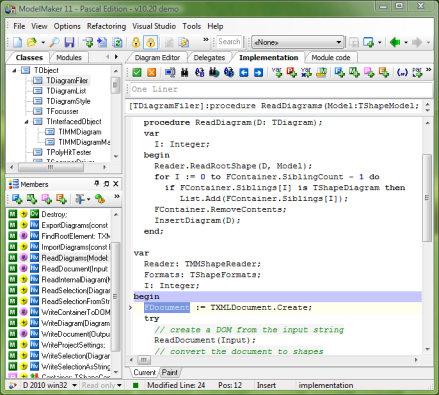This screenshot has height=395, width=439.
Task: Open the Help menu
Action: coord(215,26)
